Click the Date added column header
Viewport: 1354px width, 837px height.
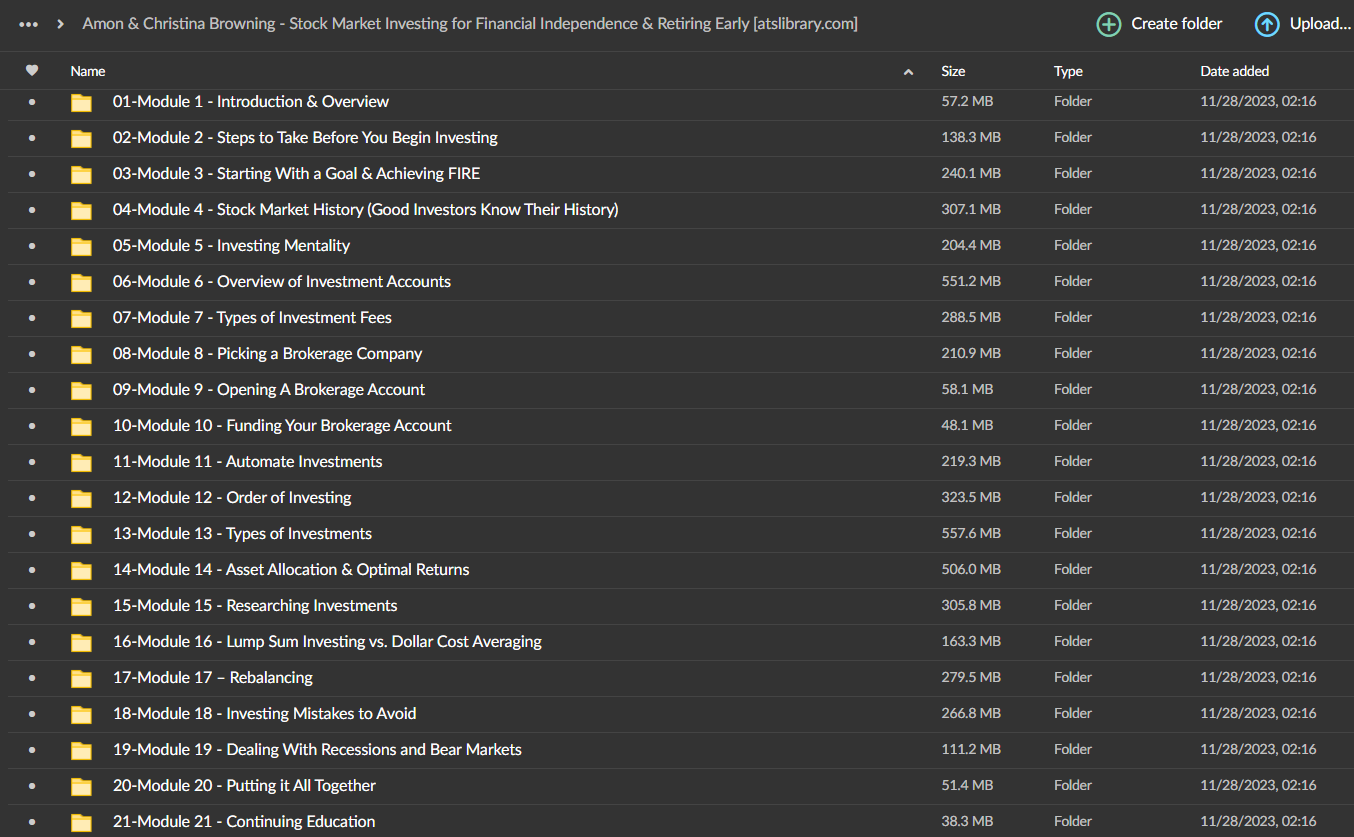tap(1234, 71)
